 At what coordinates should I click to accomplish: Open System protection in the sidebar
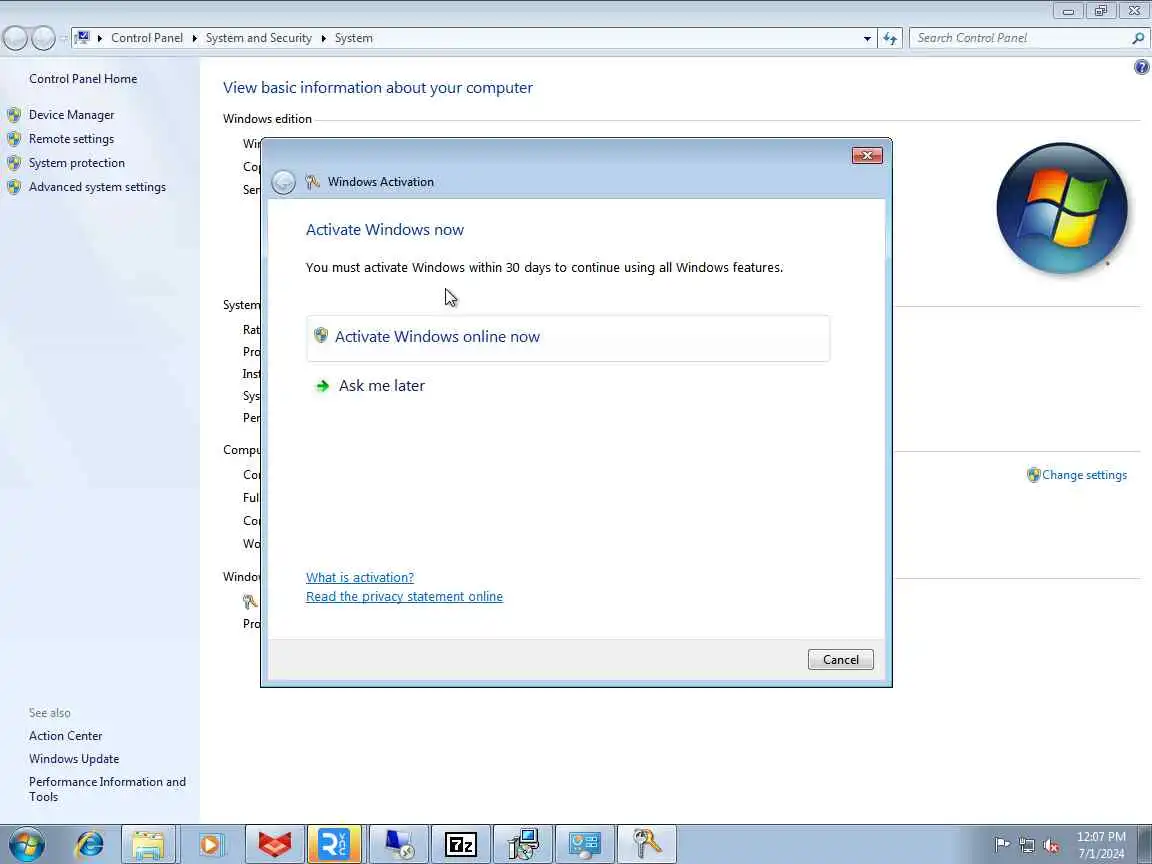click(76, 163)
